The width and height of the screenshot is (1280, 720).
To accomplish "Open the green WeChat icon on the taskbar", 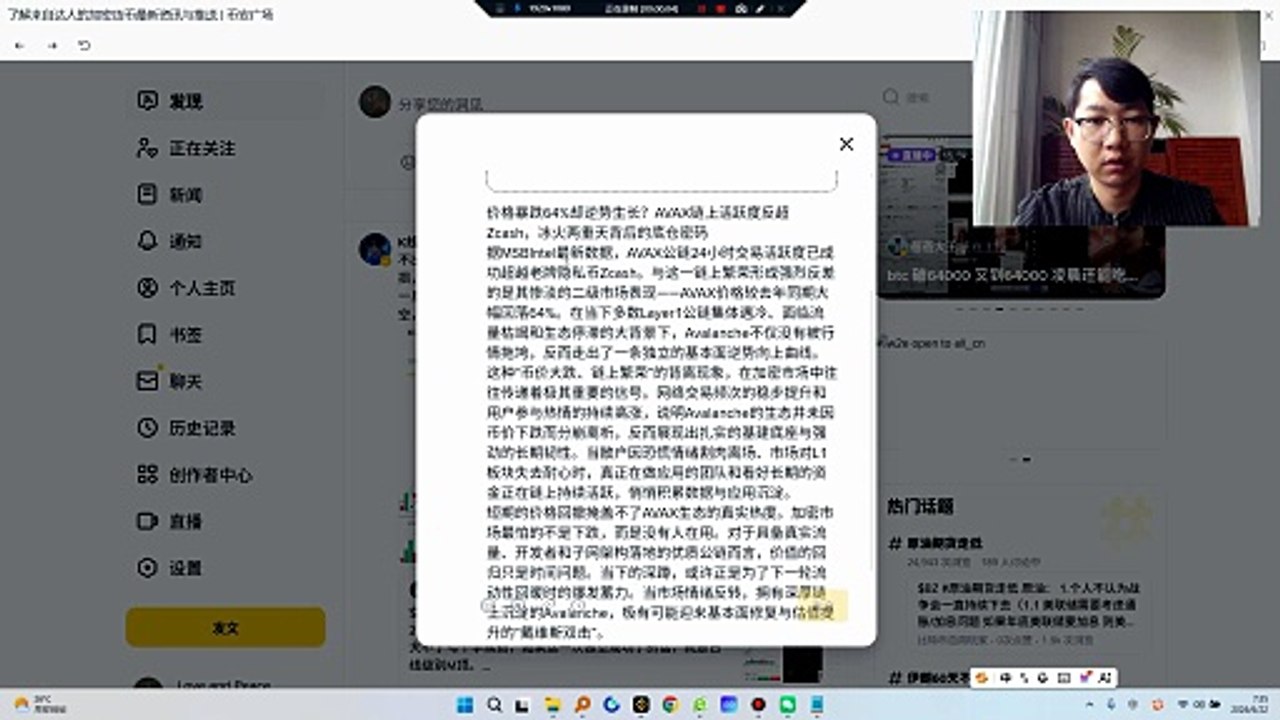I will (787, 705).
